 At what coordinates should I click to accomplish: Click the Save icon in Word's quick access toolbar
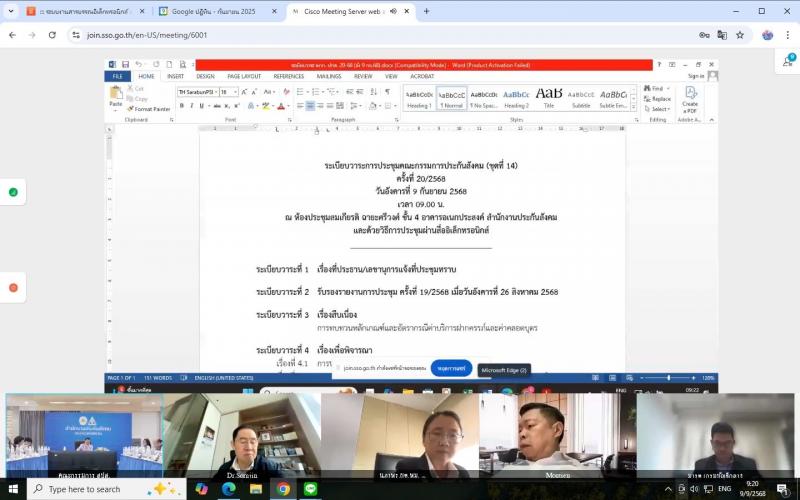coord(126,64)
